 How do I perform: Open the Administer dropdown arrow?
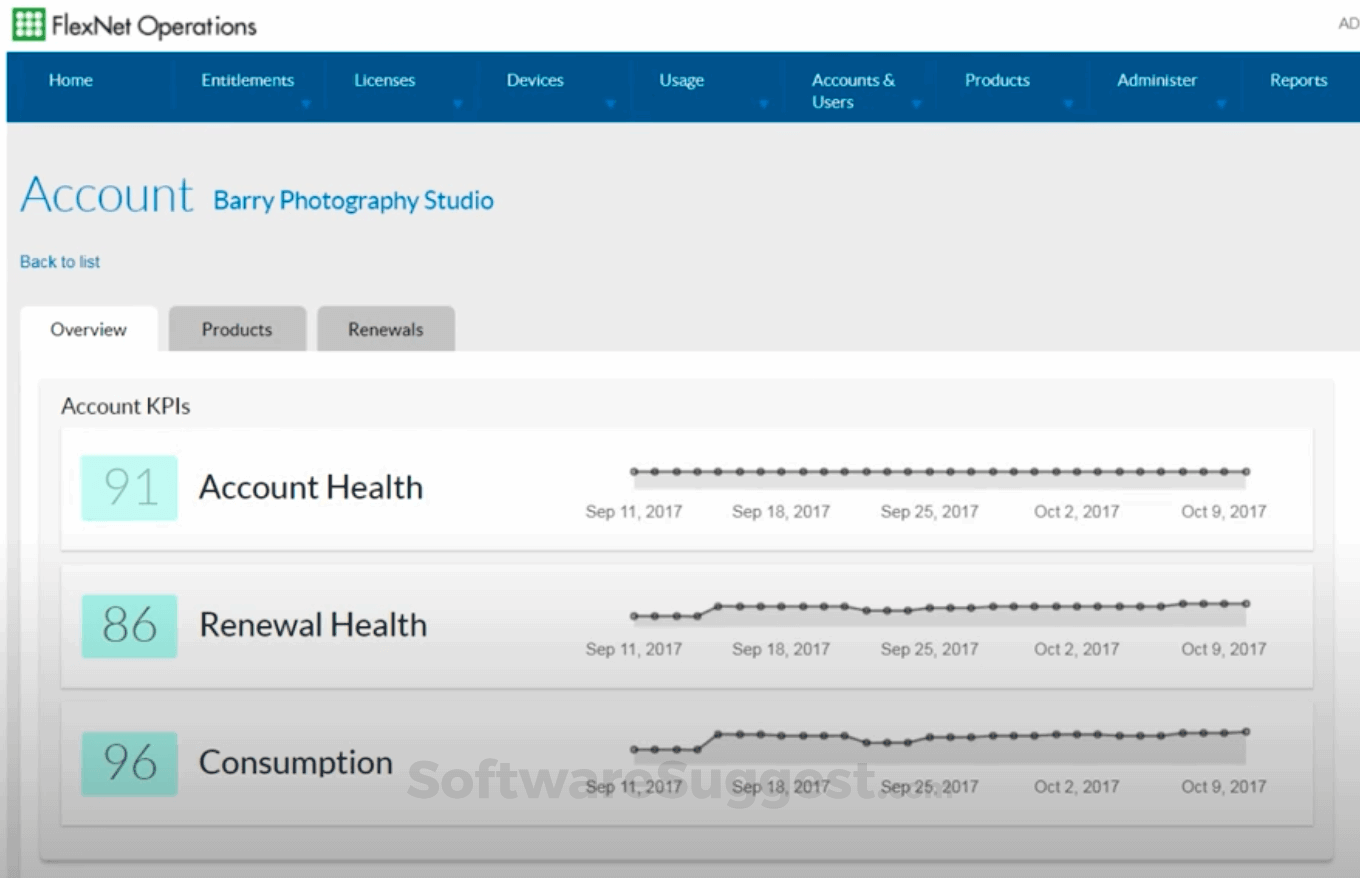click(x=1222, y=103)
